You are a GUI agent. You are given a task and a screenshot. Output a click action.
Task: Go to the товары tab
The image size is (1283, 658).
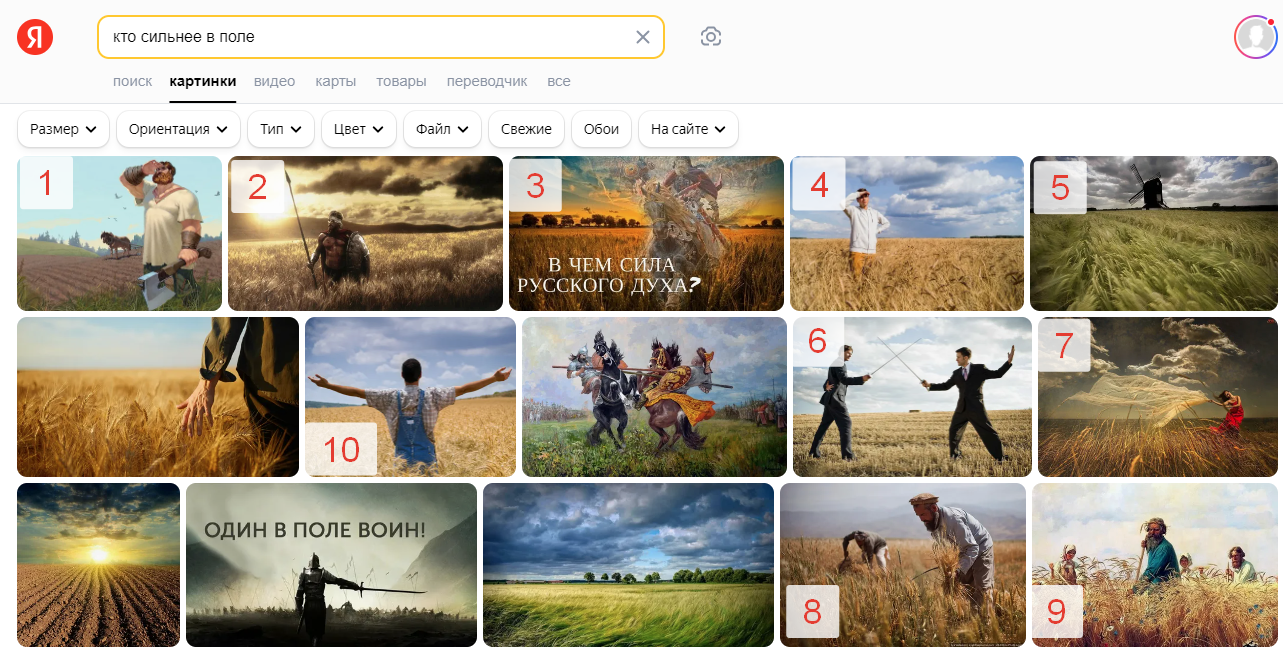point(401,81)
